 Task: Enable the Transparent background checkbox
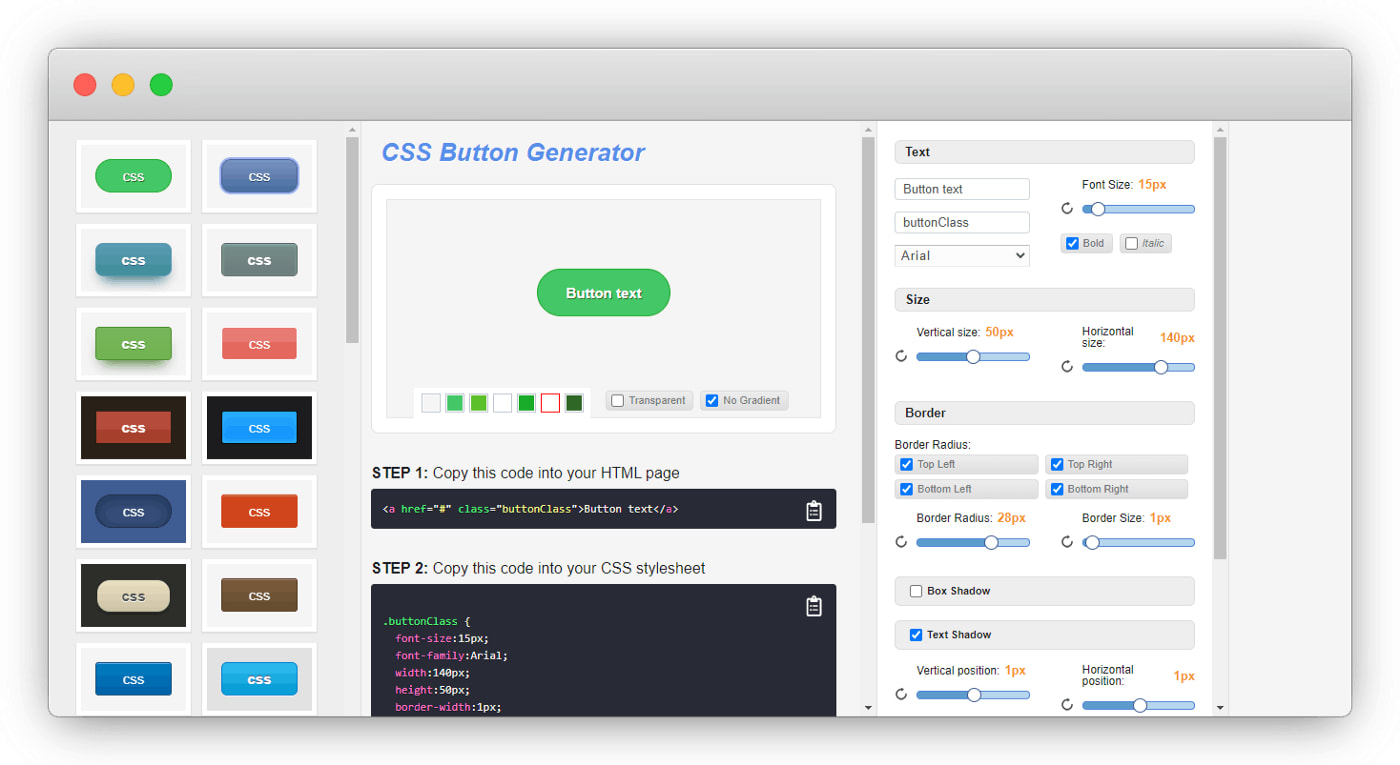pos(618,400)
